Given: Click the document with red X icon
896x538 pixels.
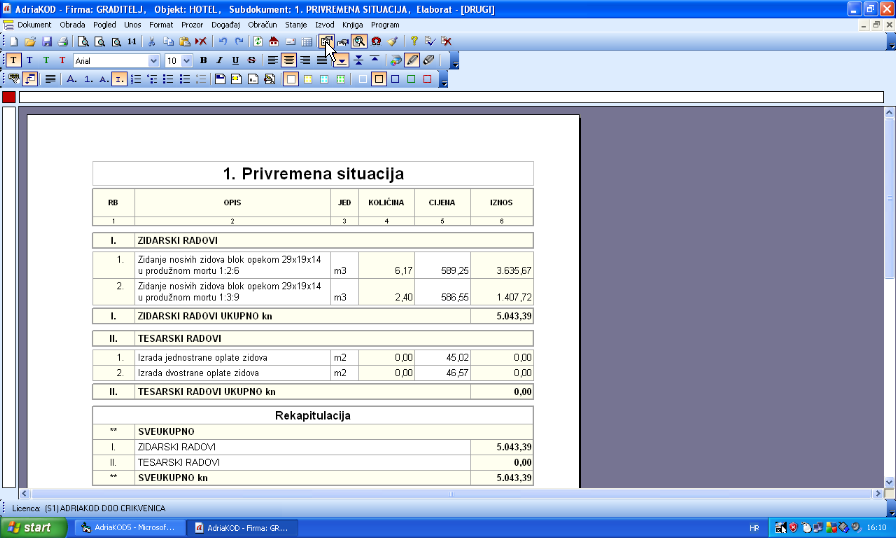Looking at the screenshot, I should (447, 42).
